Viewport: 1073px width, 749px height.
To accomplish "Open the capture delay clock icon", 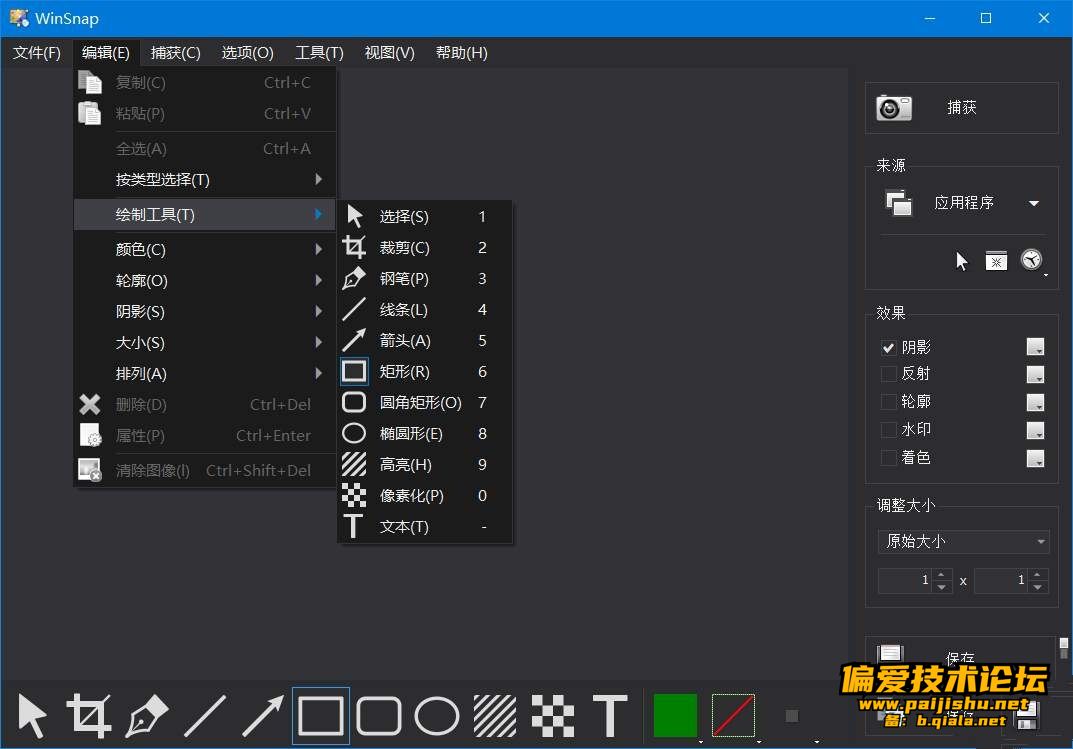I will click(x=1031, y=260).
